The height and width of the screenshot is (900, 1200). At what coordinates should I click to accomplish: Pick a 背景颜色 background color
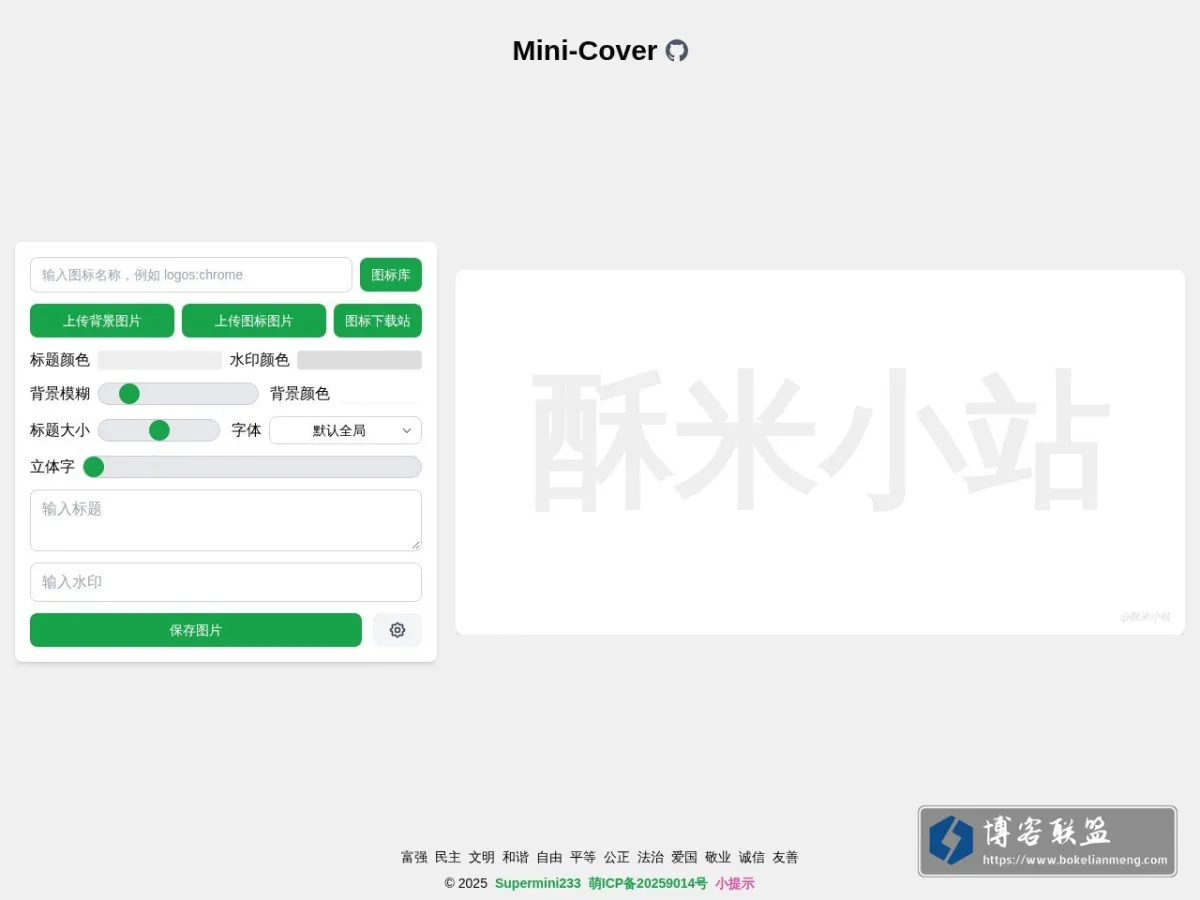click(379, 394)
